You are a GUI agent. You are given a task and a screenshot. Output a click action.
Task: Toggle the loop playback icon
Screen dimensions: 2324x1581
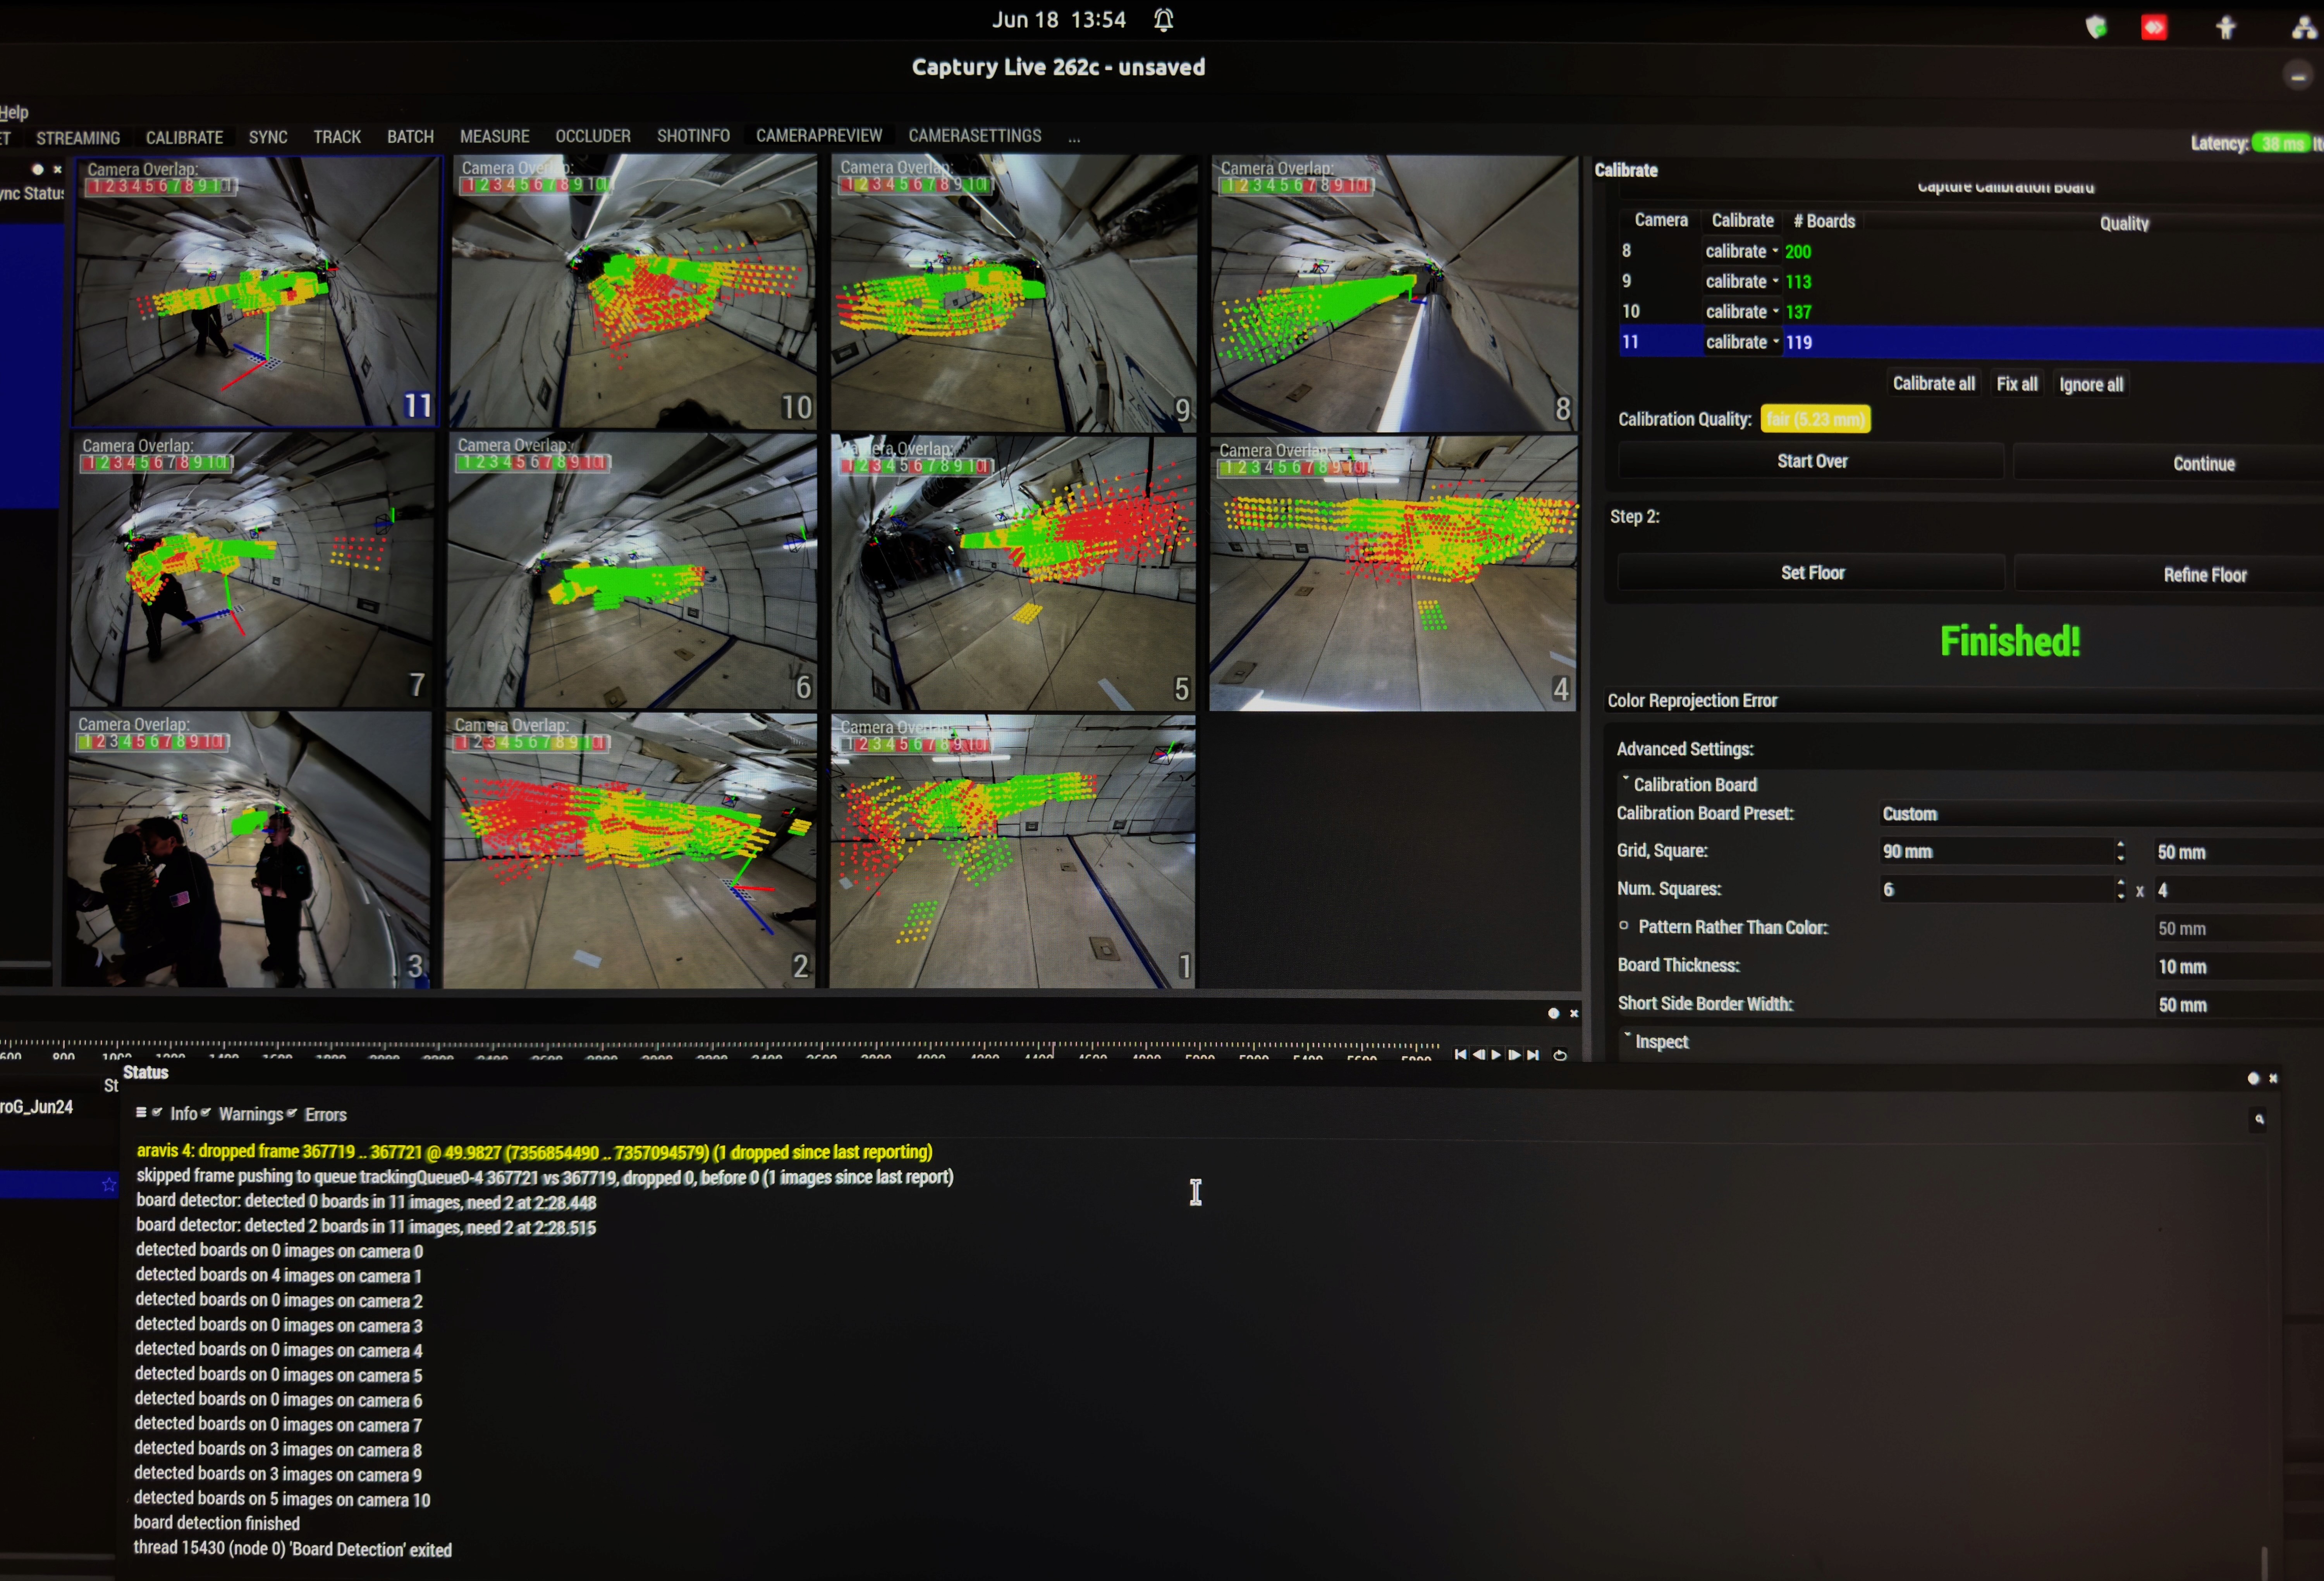click(x=1560, y=1055)
